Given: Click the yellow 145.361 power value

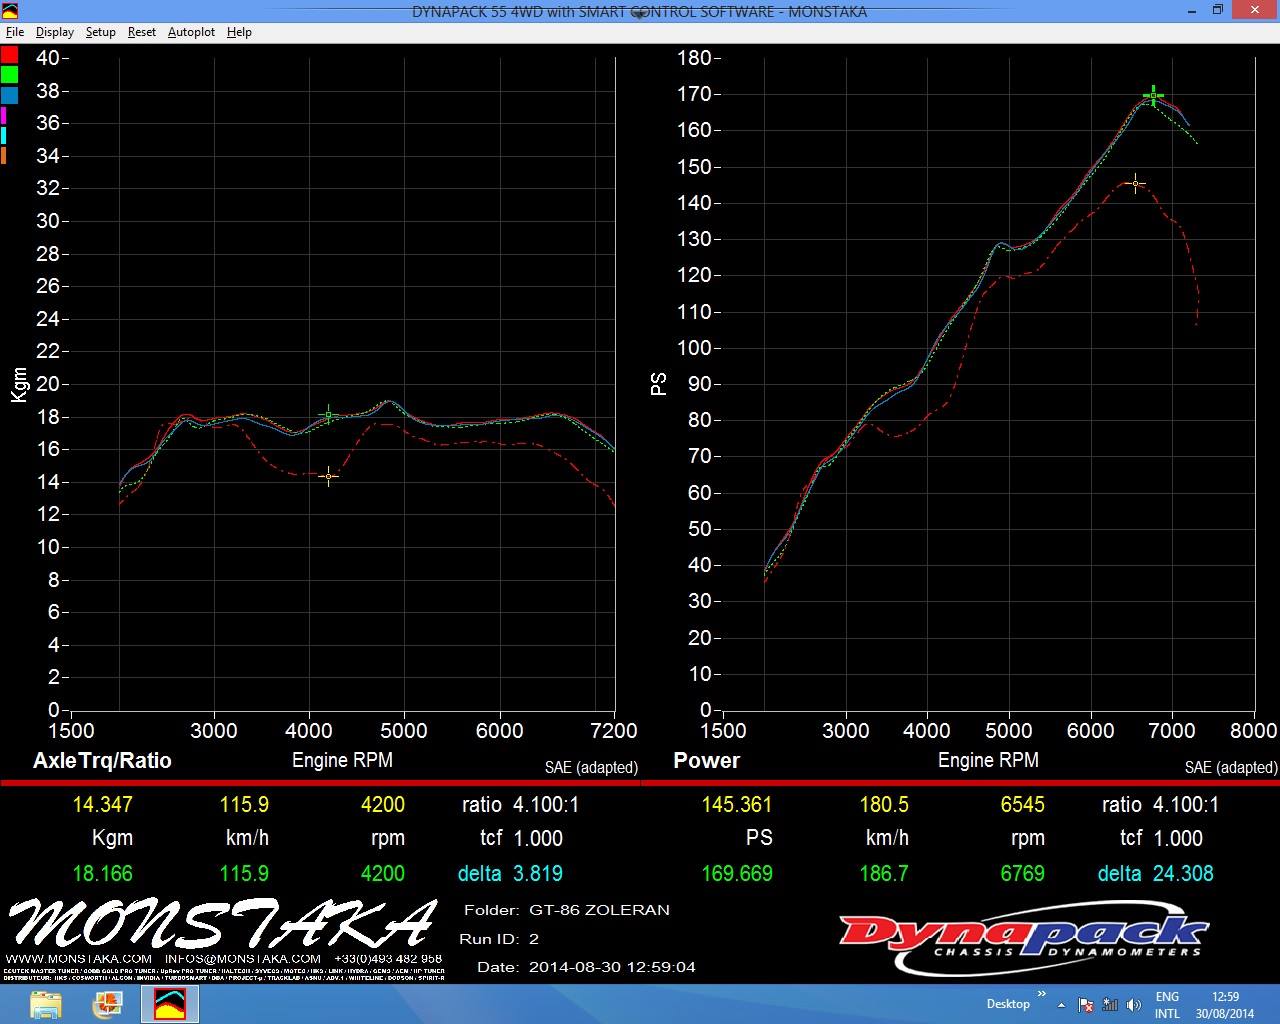Looking at the screenshot, I should click(737, 804).
